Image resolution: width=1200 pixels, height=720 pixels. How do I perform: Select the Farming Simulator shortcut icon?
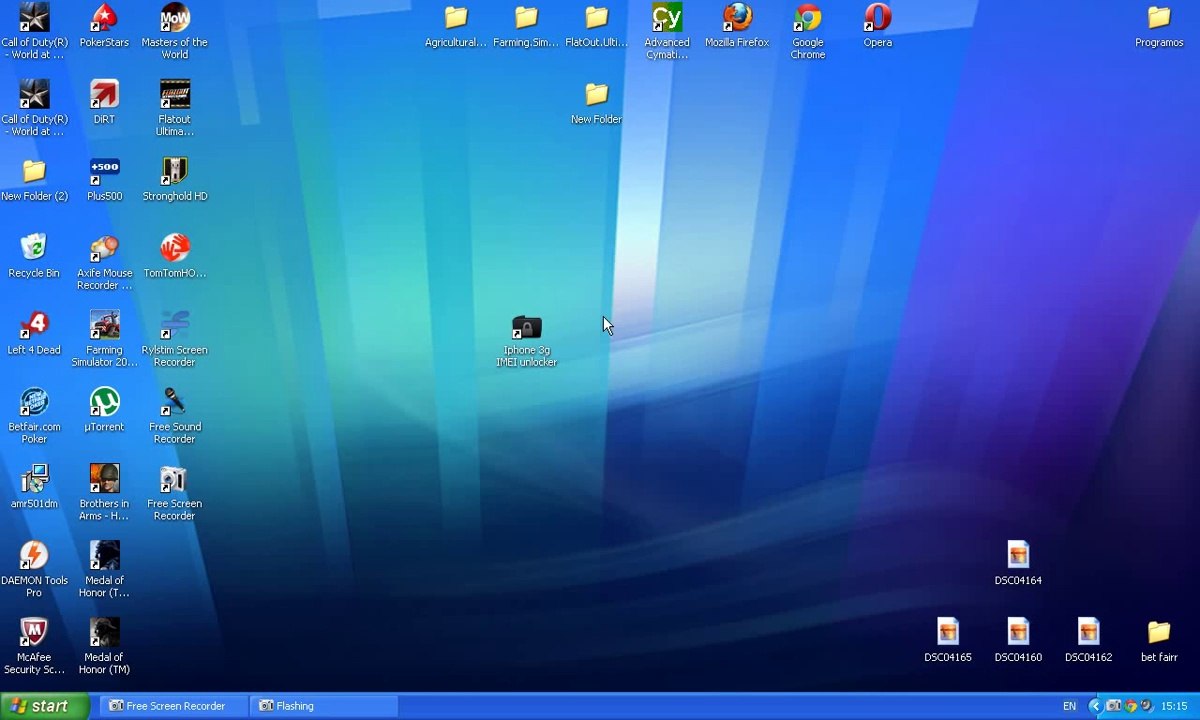coord(104,326)
